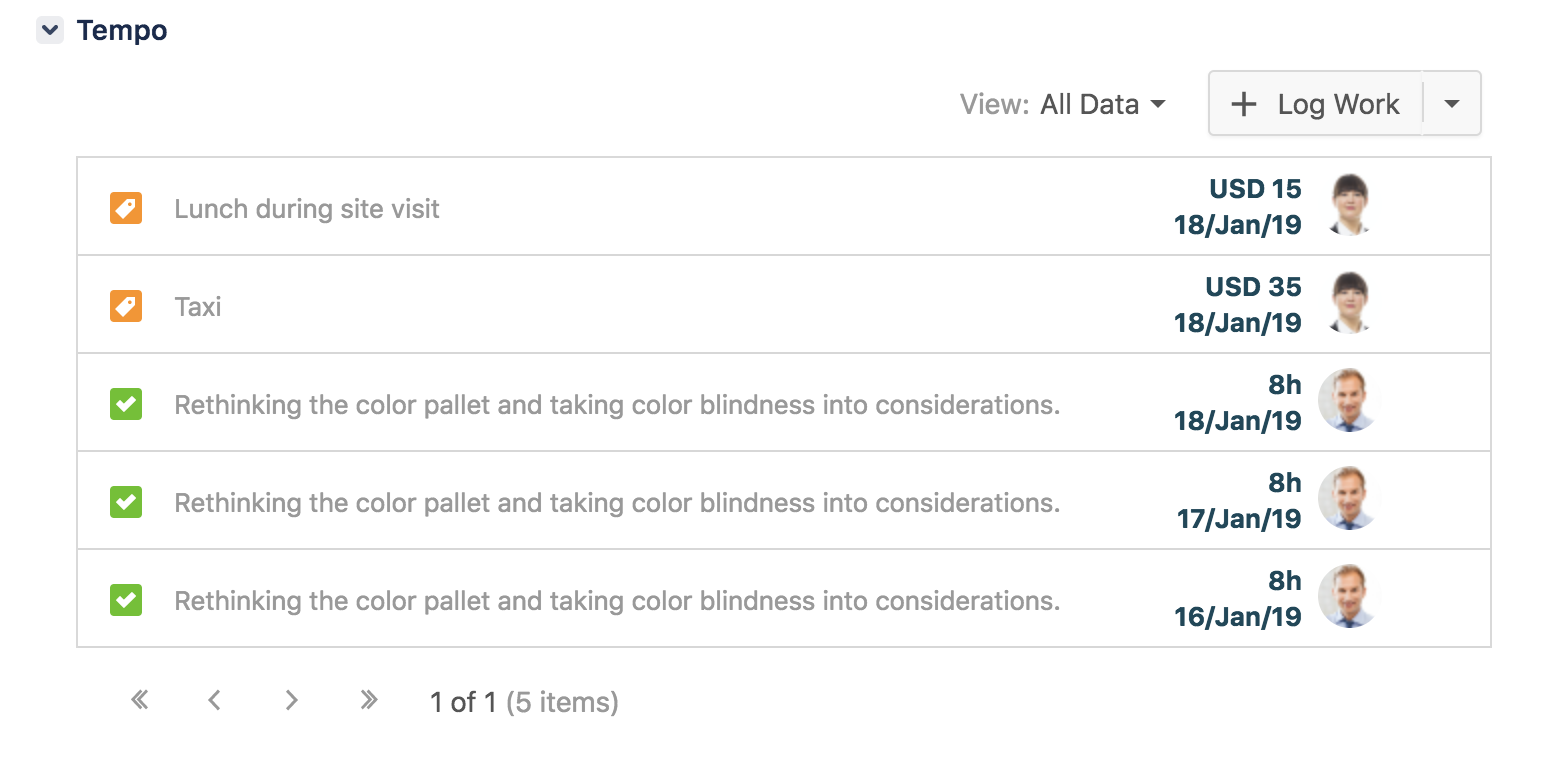Click green checkmark on the 18/Jan/19 worklog
Screen dimensions: 1546x758
click(125, 404)
